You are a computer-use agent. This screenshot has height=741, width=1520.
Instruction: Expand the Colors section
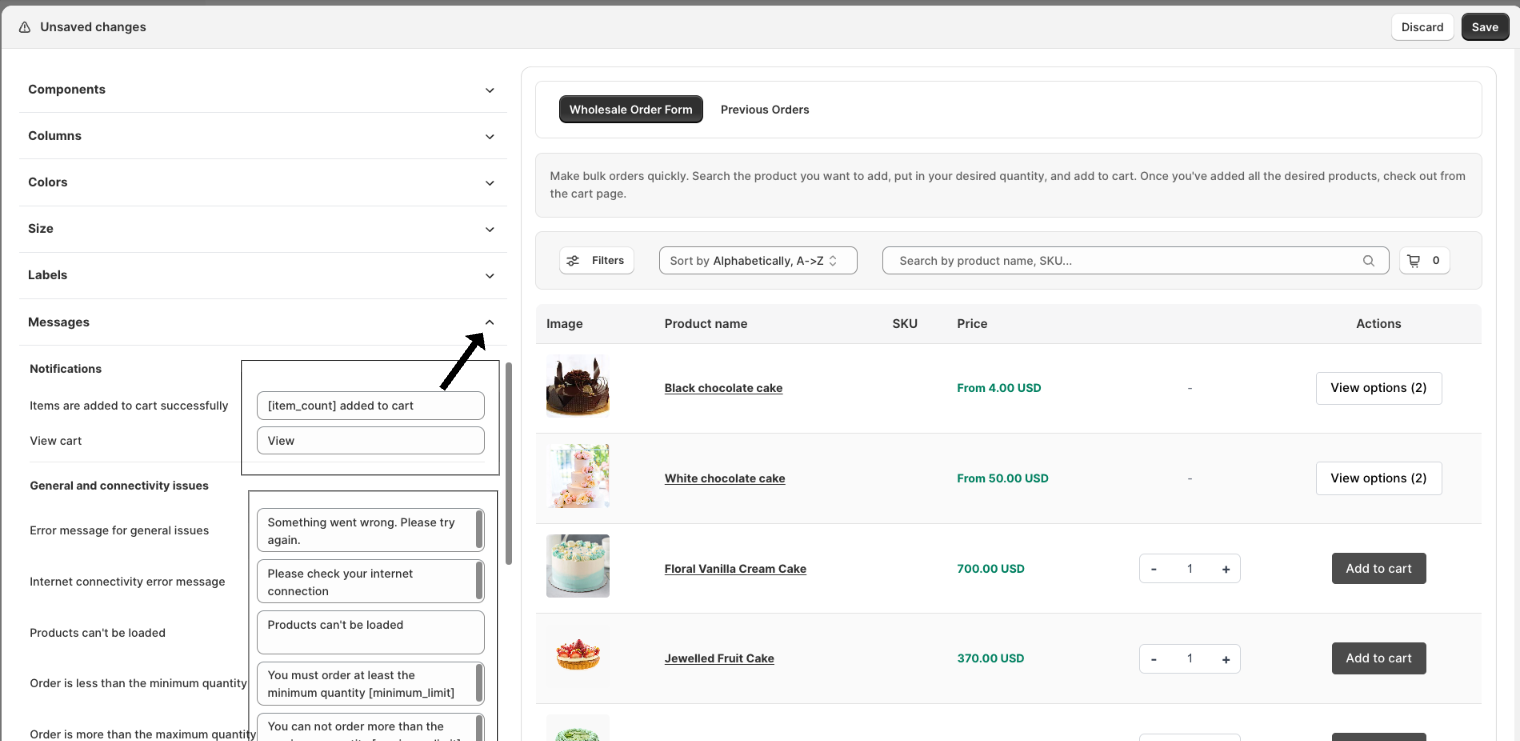click(x=489, y=183)
